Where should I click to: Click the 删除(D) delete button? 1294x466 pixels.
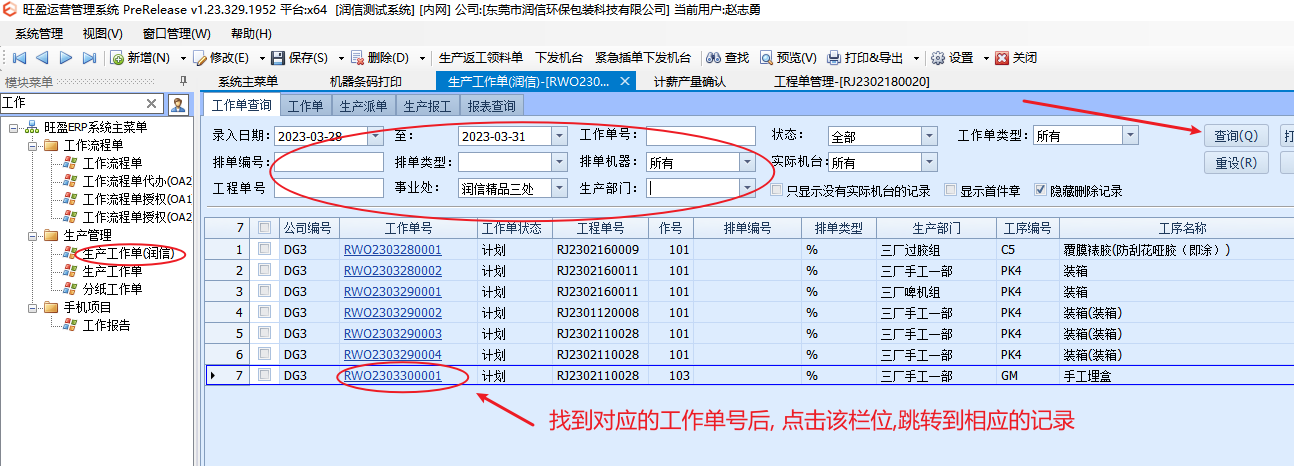coord(380,58)
